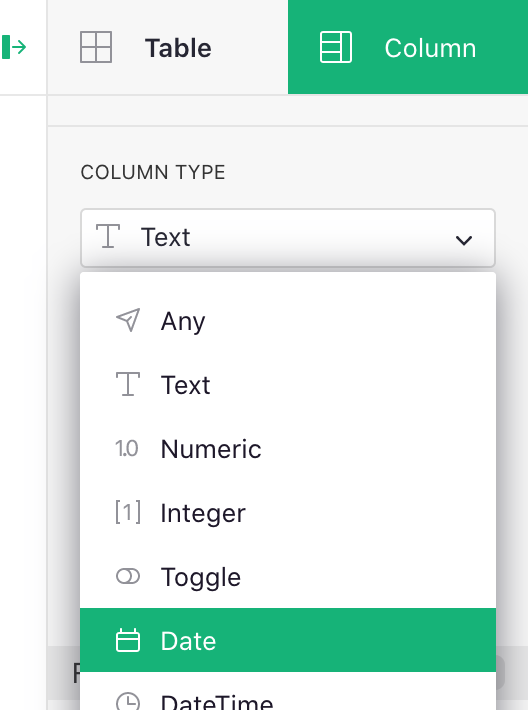
Task: Click the [1] Integer icon
Action: coord(128,512)
